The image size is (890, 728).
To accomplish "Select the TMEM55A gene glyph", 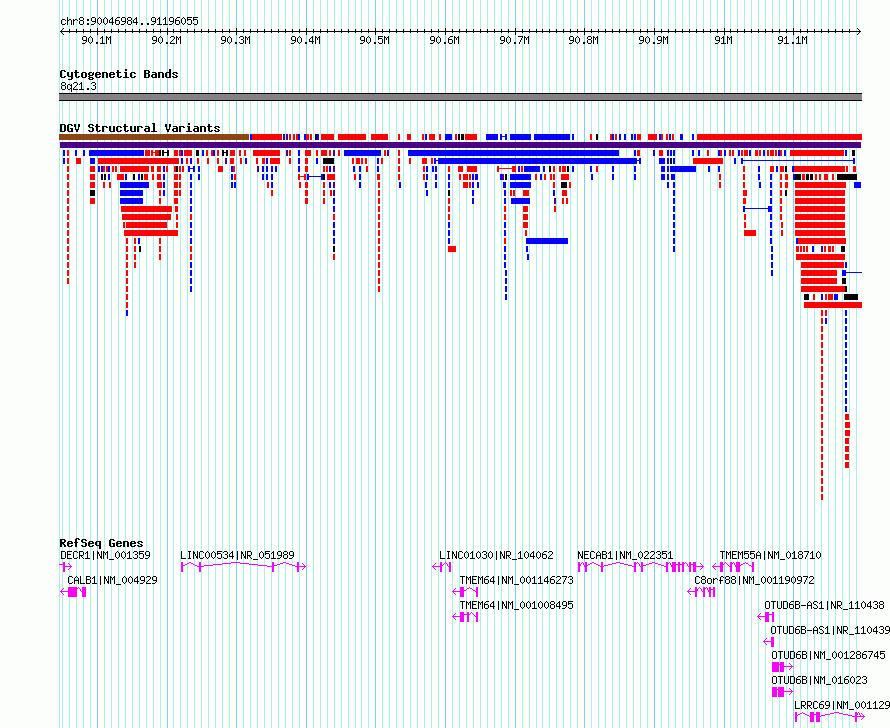I will click(x=733, y=567).
